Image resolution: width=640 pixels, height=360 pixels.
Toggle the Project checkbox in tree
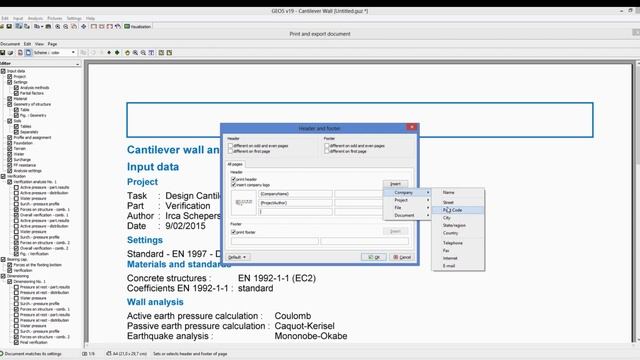tap(10, 76)
